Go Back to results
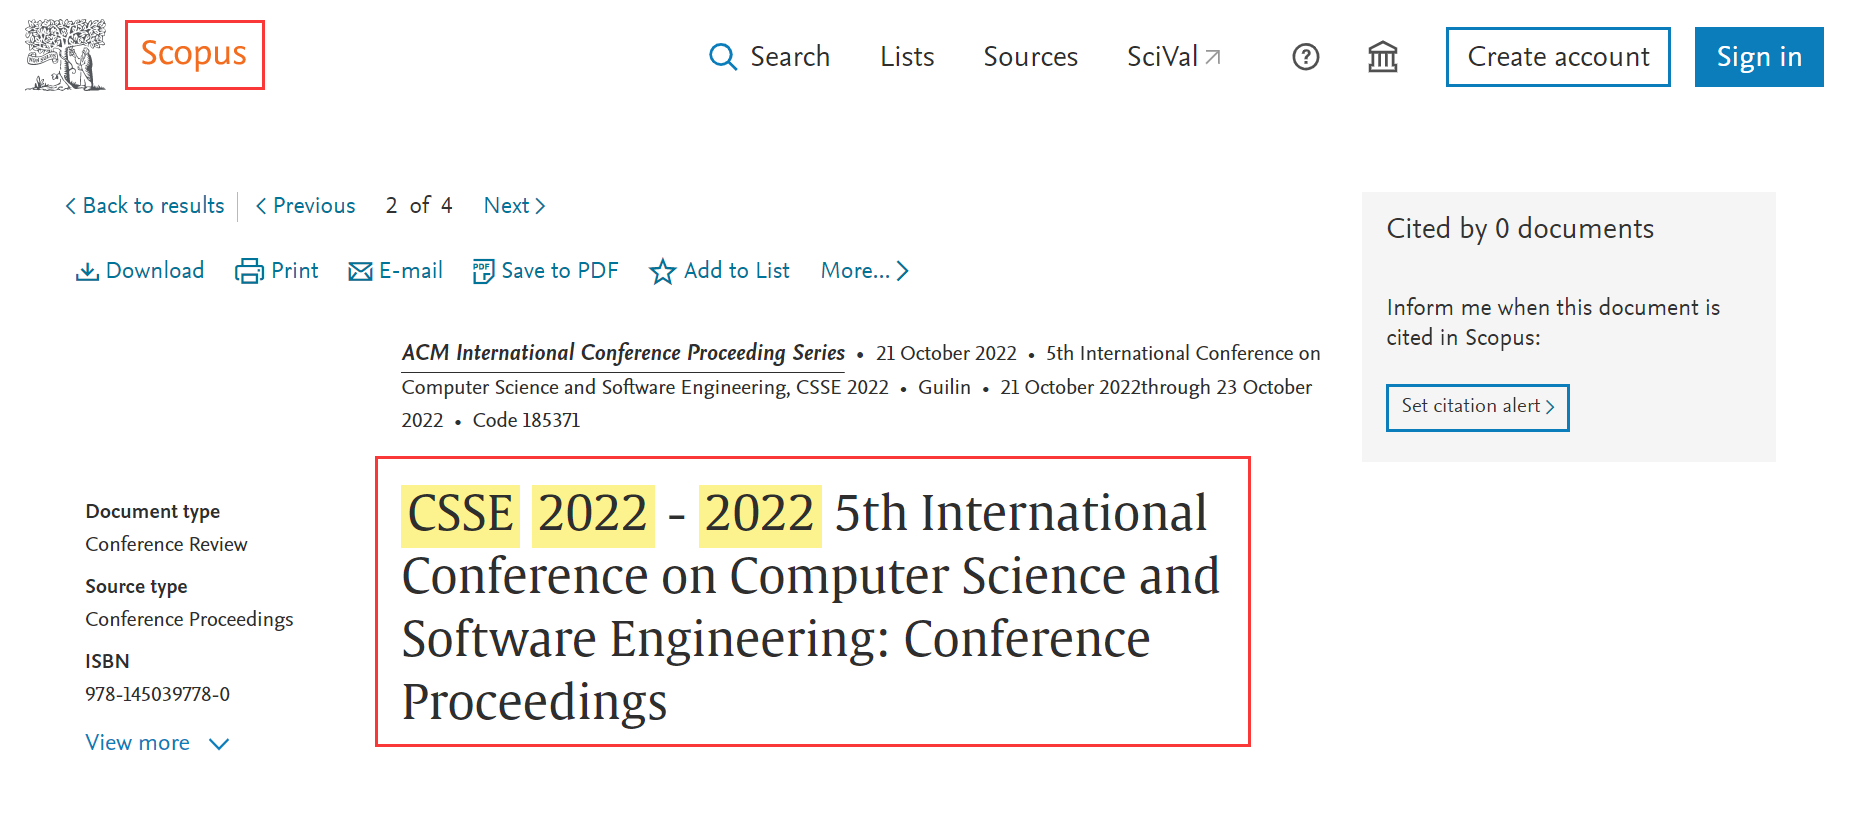The height and width of the screenshot is (825, 1855). tap(145, 205)
